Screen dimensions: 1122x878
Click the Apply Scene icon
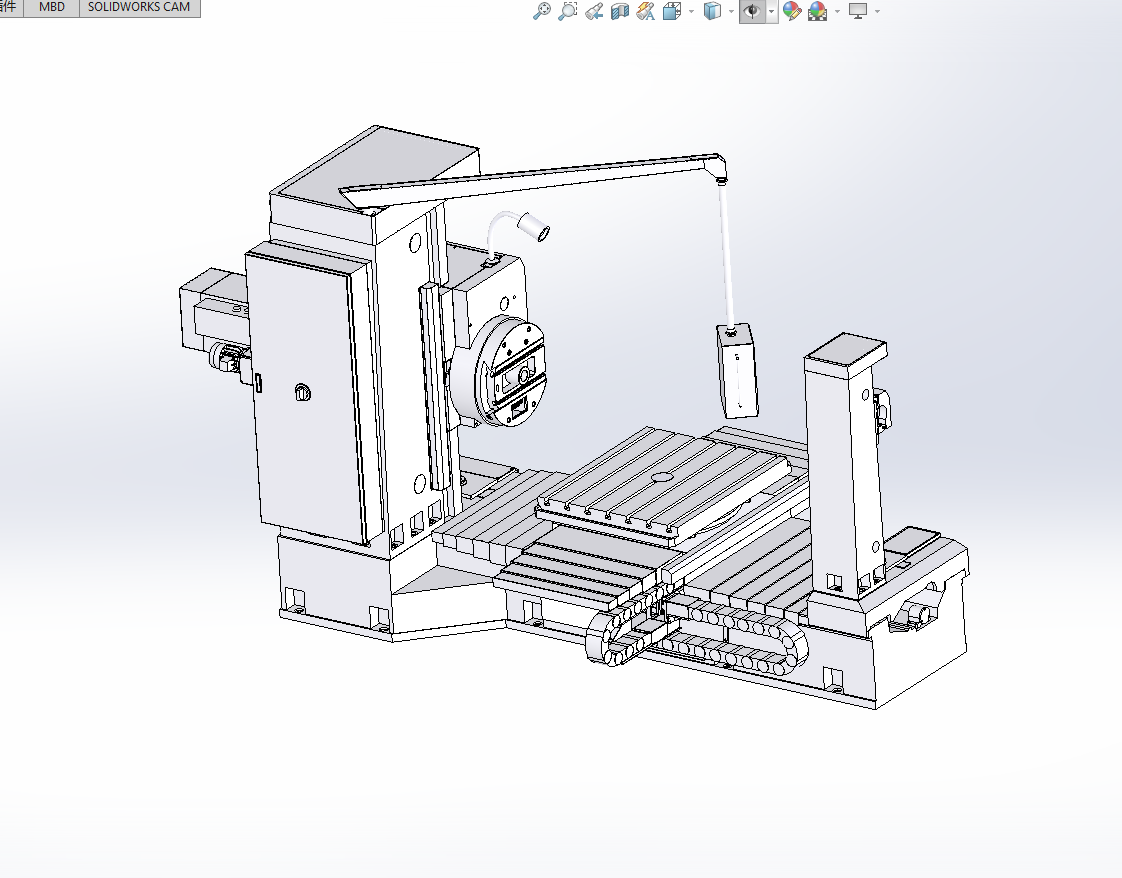coord(817,11)
